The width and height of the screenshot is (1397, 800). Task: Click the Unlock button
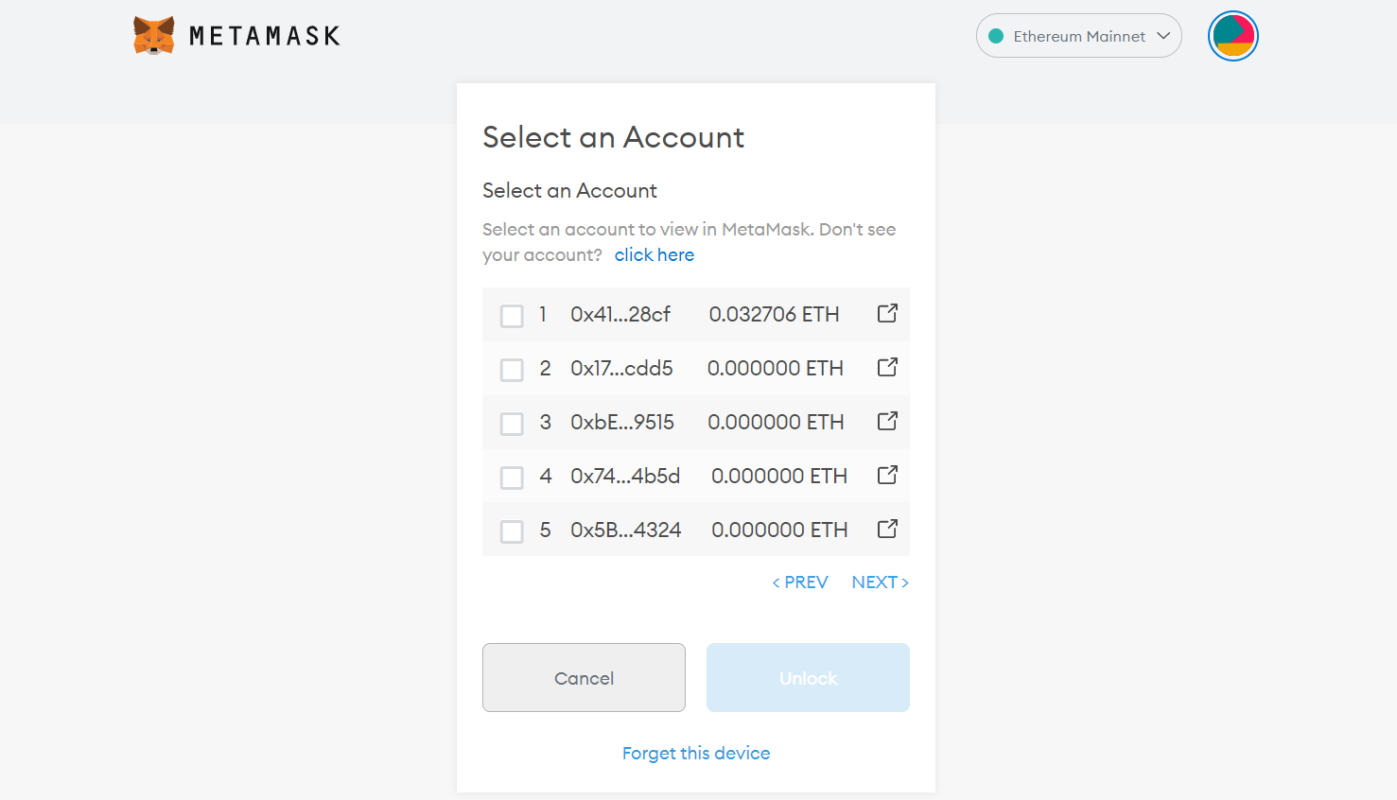[808, 678]
